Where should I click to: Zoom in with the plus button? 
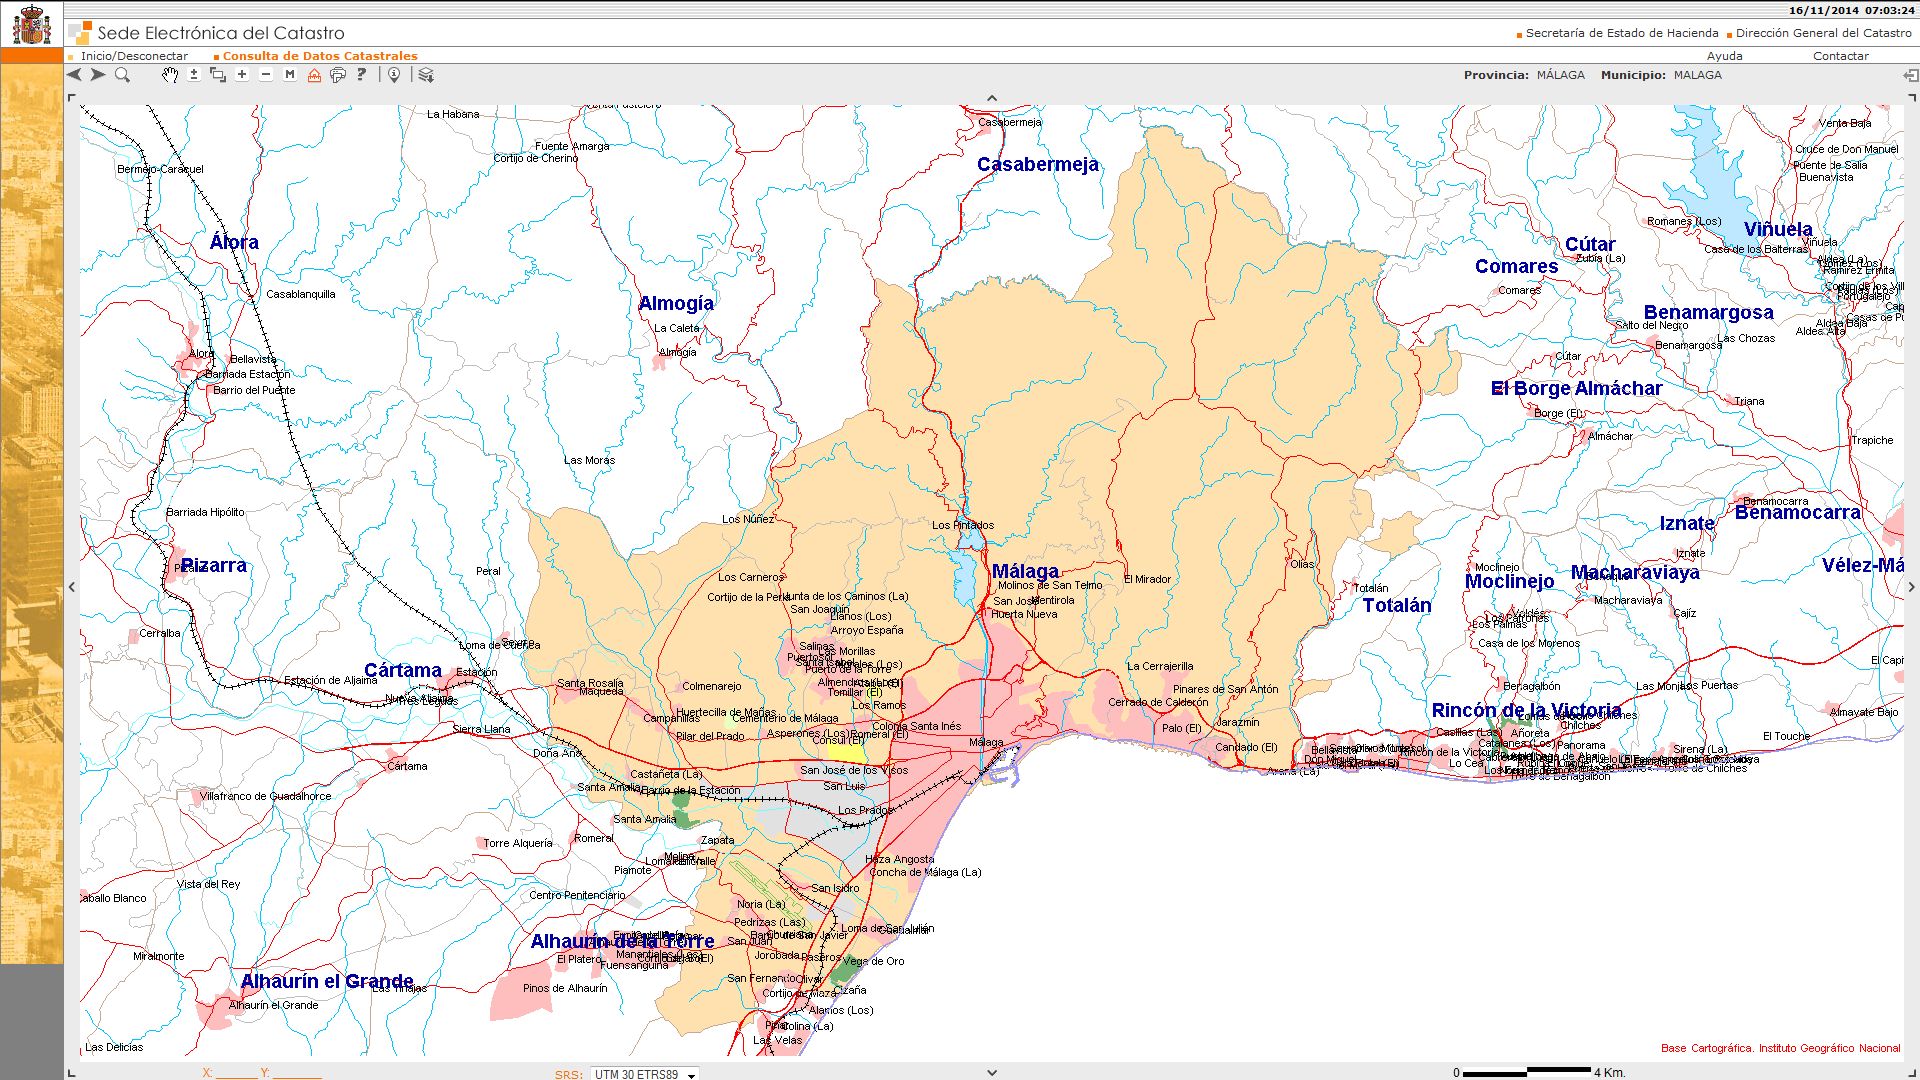pyautogui.click(x=242, y=75)
